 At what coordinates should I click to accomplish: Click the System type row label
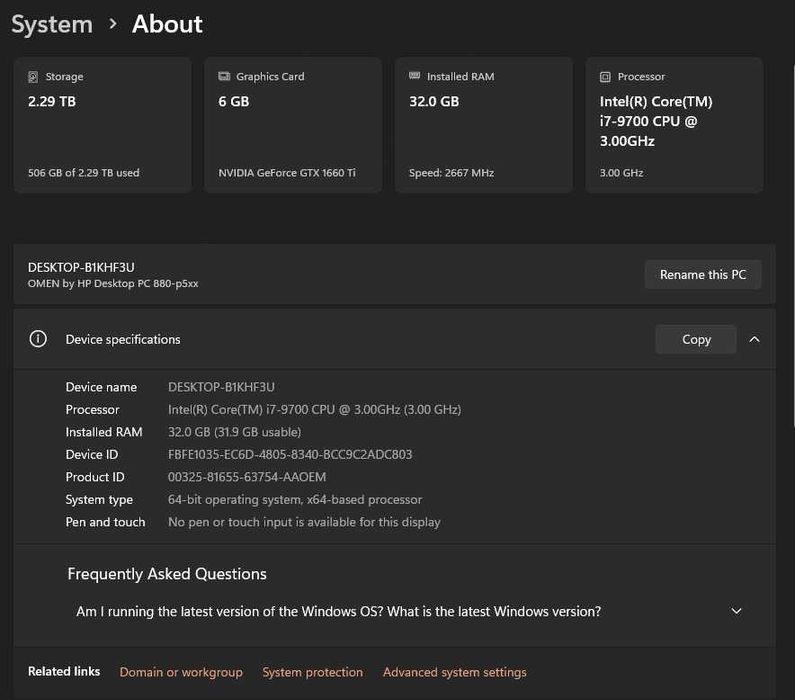pyautogui.click(x=99, y=499)
